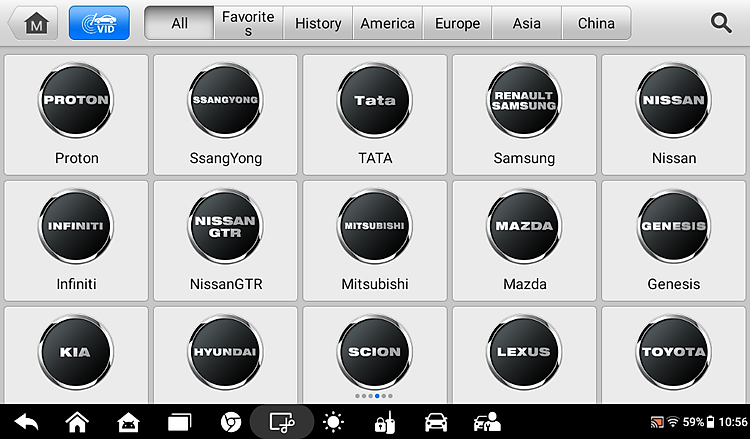Open the M home menu button

pyautogui.click(x=33, y=23)
